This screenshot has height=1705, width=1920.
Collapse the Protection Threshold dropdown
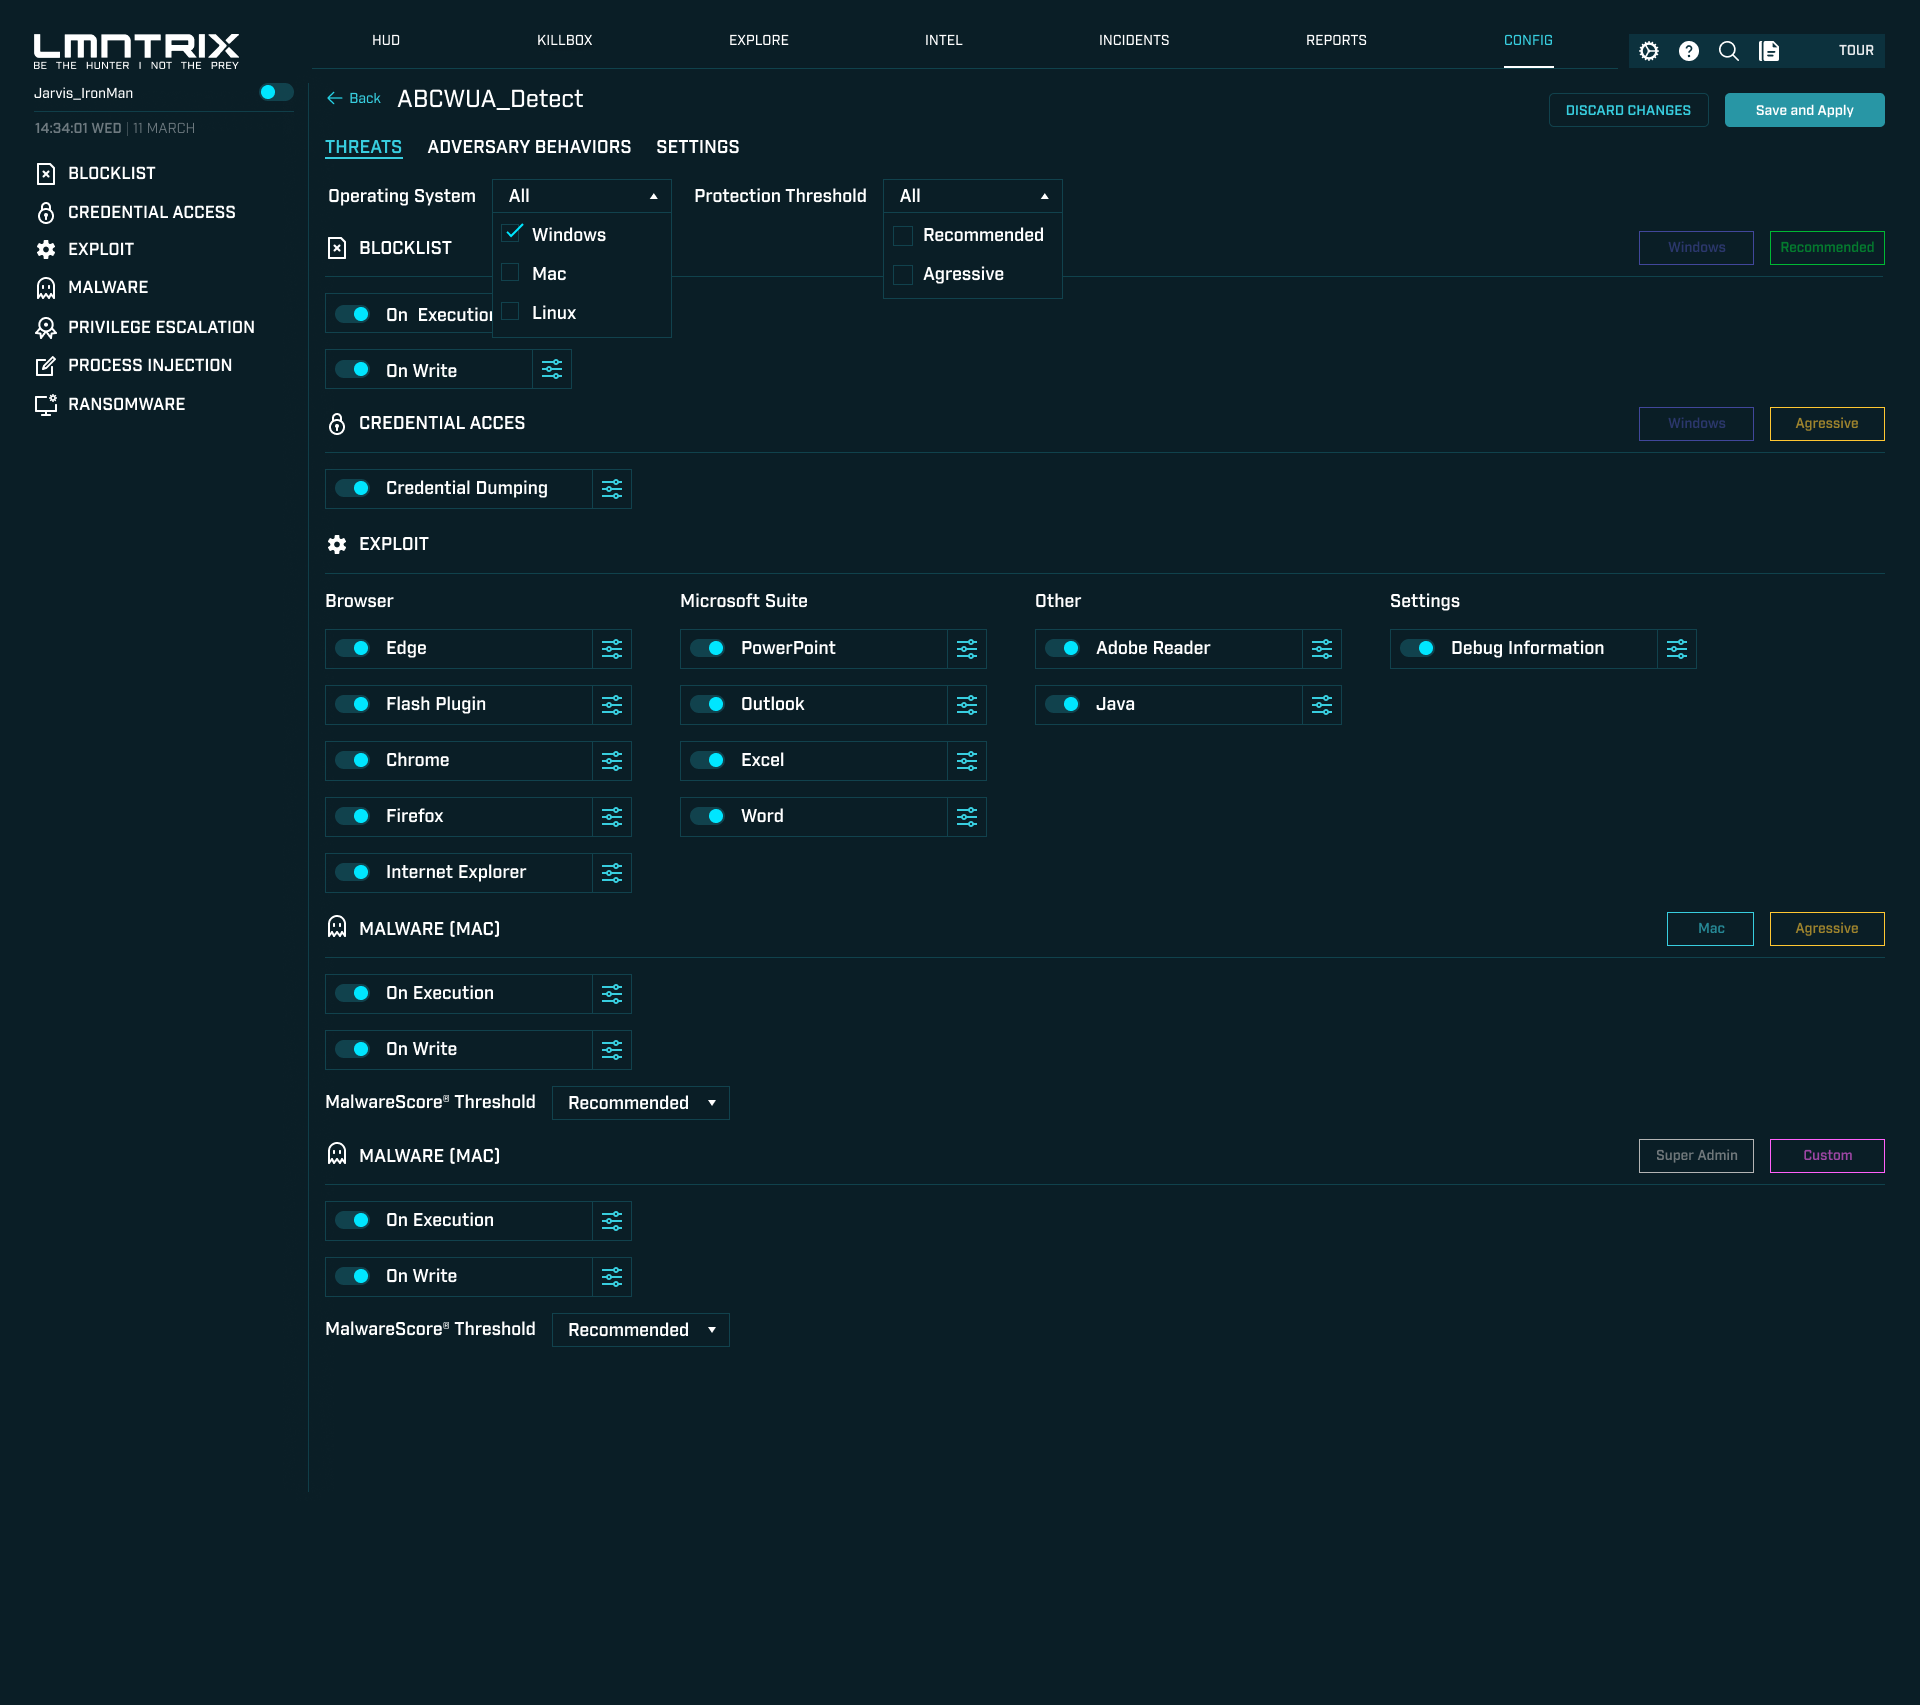[x=973, y=196]
